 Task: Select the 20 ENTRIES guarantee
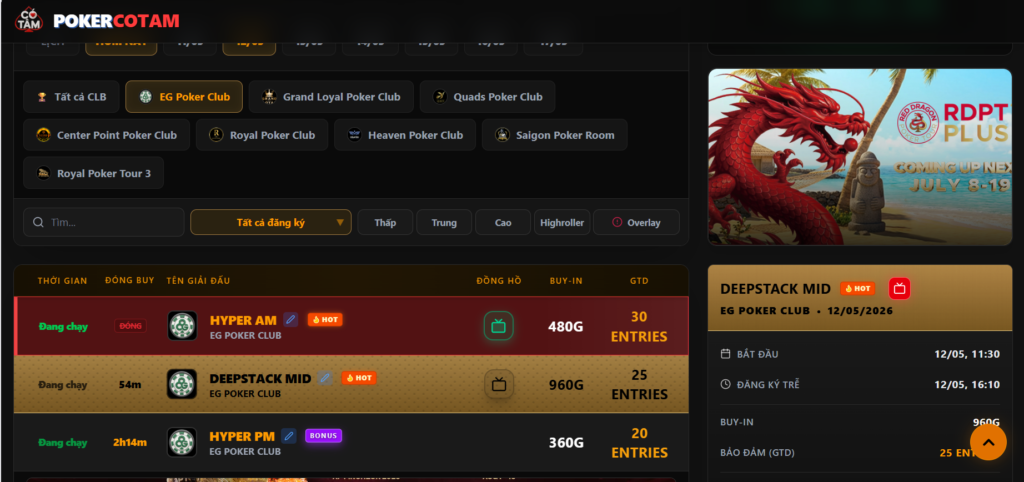(x=639, y=443)
